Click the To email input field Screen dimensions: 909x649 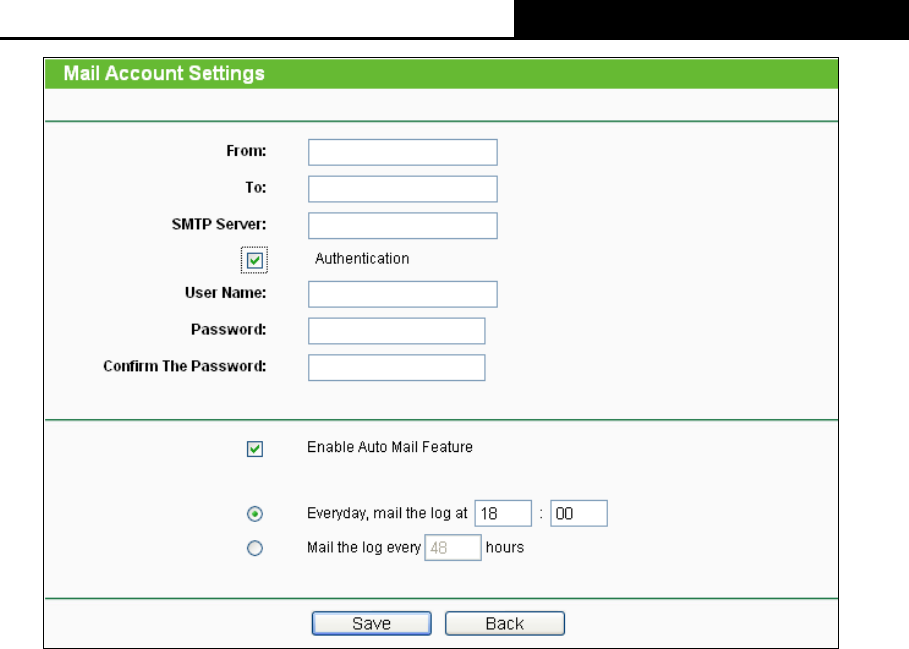pyautogui.click(x=402, y=189)
